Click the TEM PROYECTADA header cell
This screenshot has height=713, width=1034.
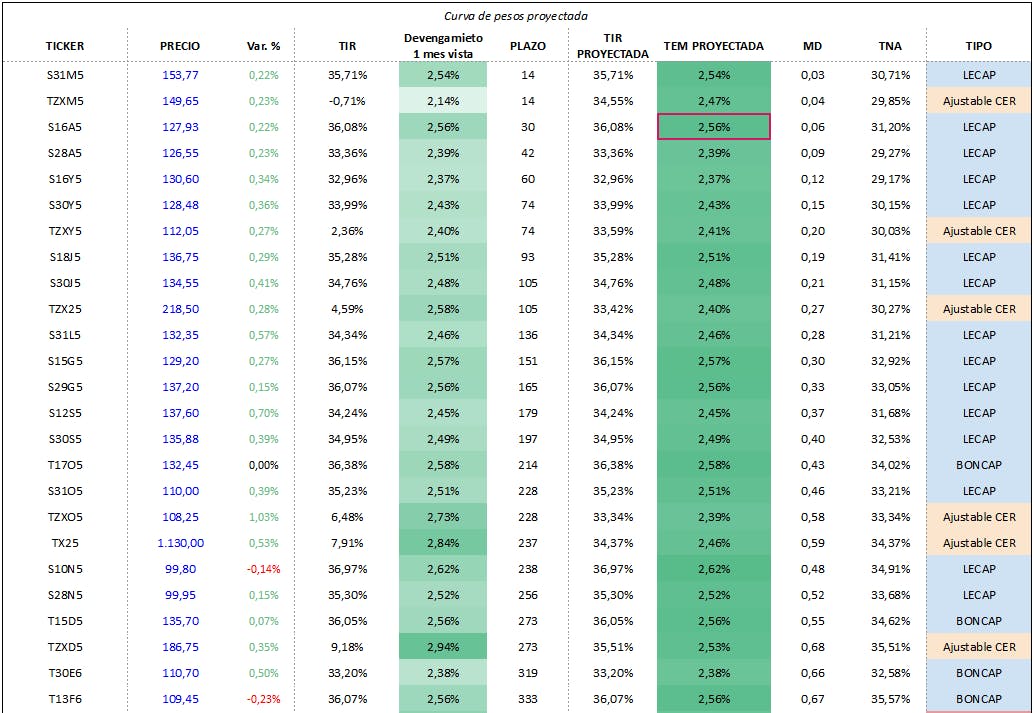click(713, 46)
